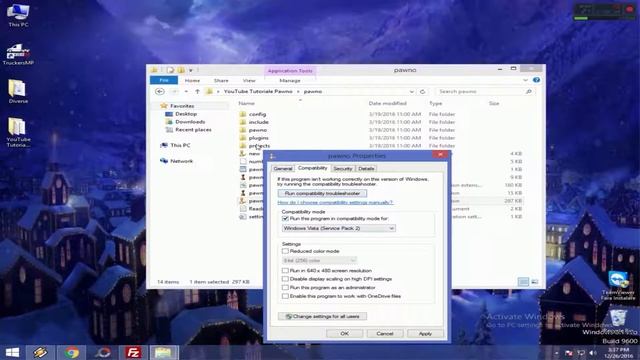Open the General tab in Properties

(x=282, y=169)
